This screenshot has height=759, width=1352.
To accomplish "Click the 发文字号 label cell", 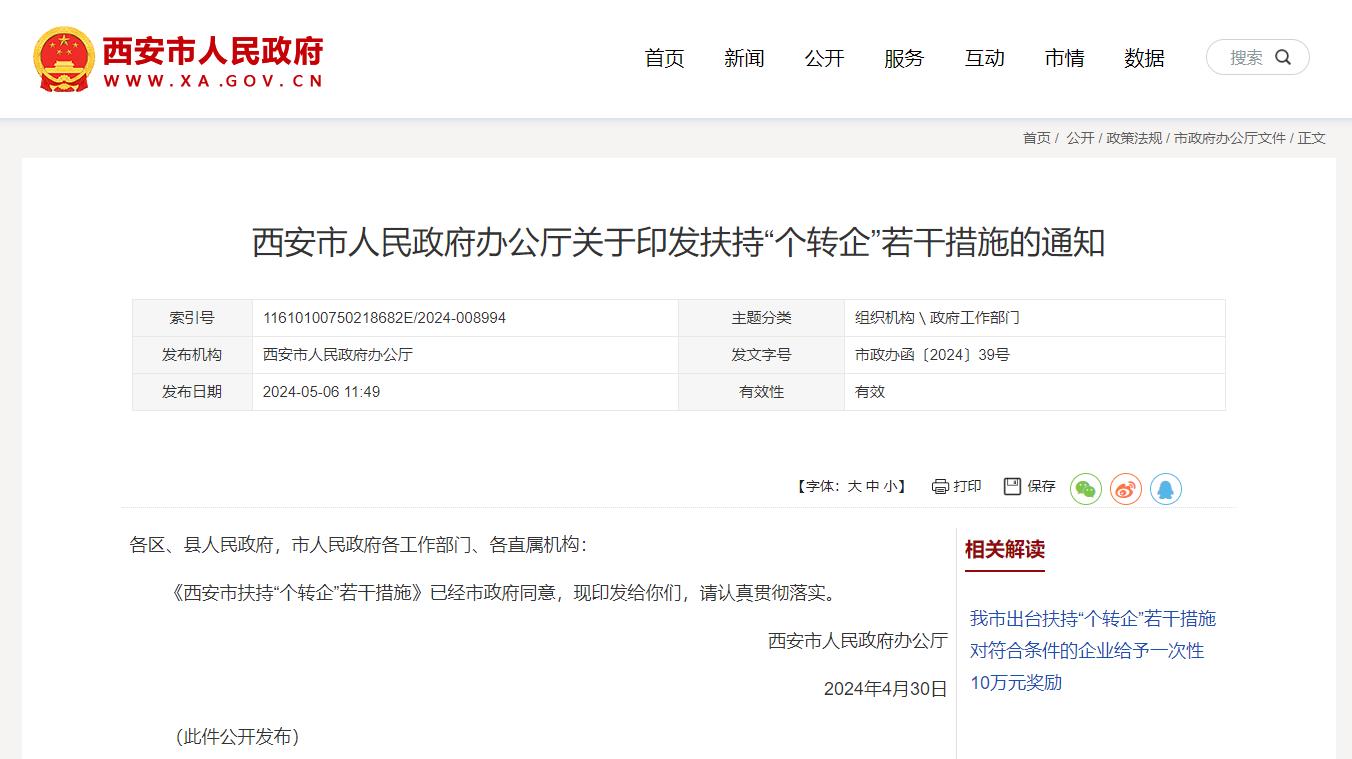I will tap(761, 355).
